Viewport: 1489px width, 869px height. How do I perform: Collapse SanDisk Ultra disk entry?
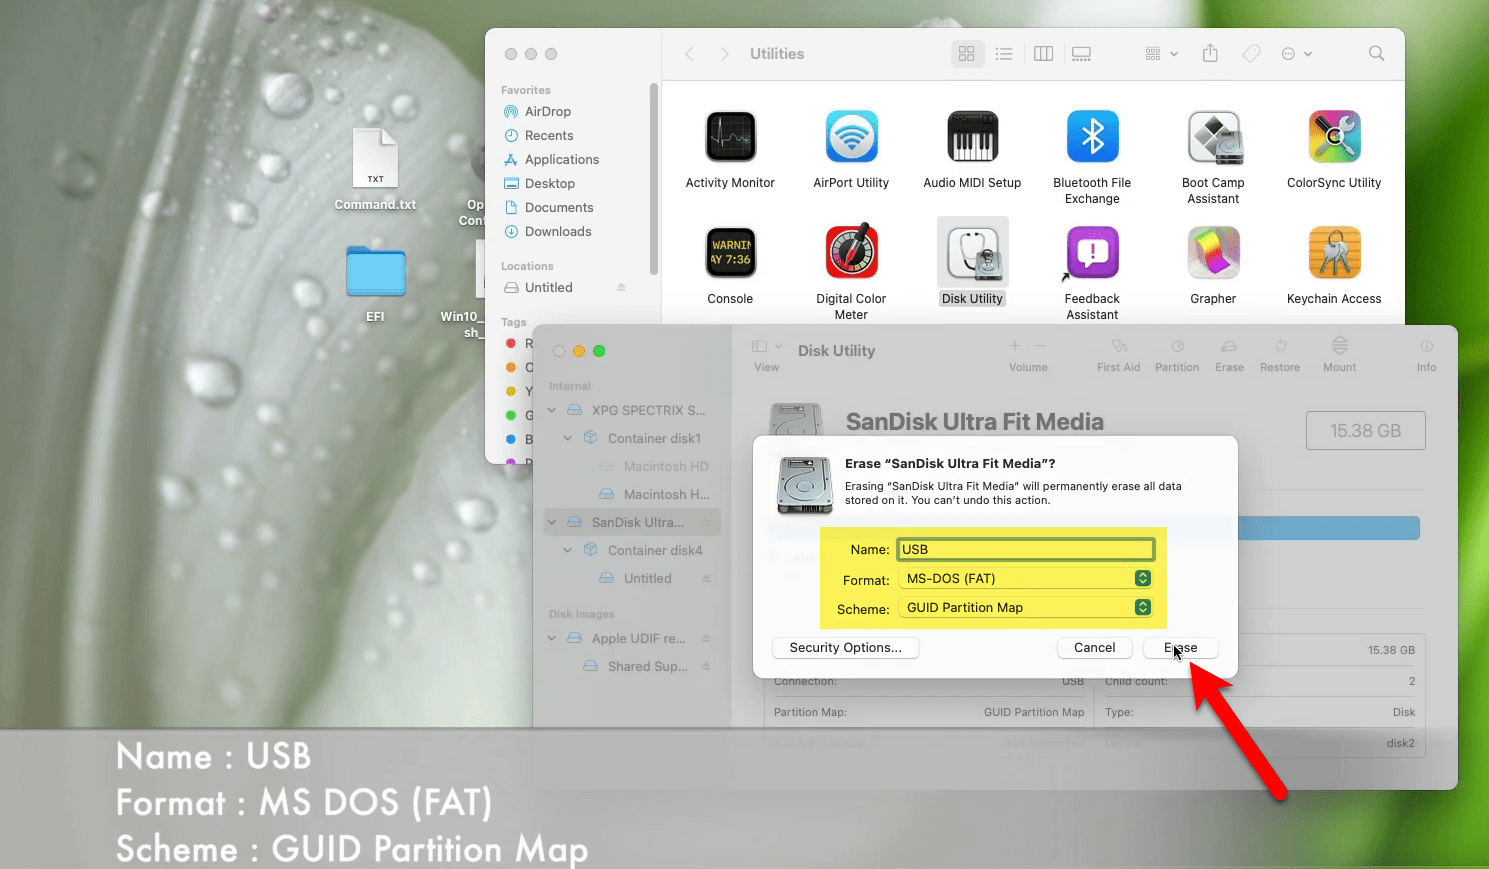(552, 522)
